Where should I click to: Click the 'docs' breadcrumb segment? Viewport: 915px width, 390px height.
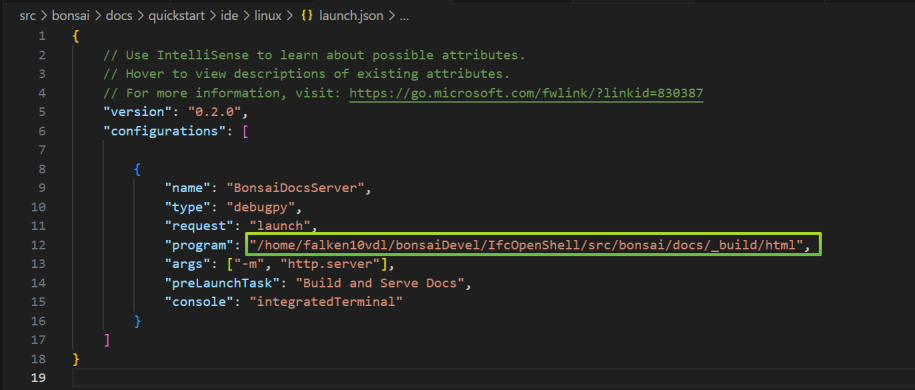(x=118, y=16)
